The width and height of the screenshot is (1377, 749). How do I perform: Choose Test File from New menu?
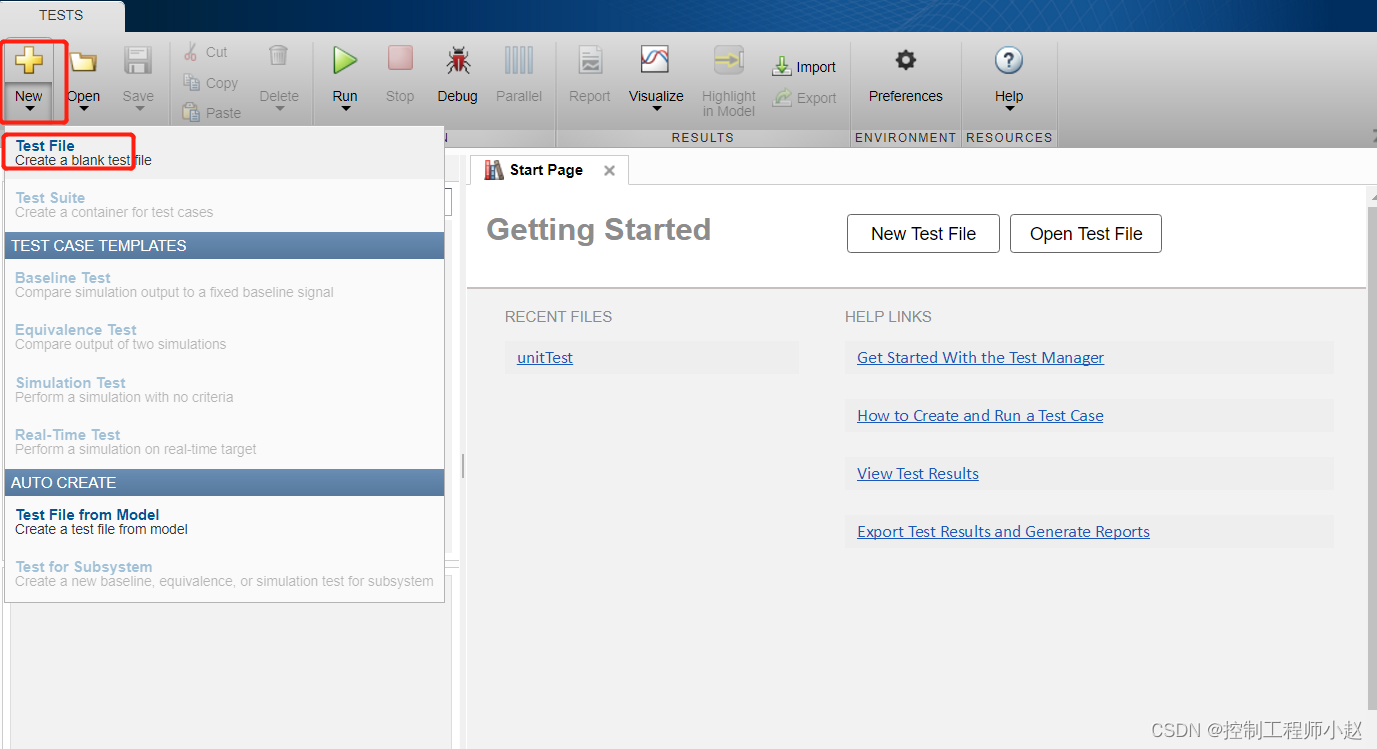224,153
